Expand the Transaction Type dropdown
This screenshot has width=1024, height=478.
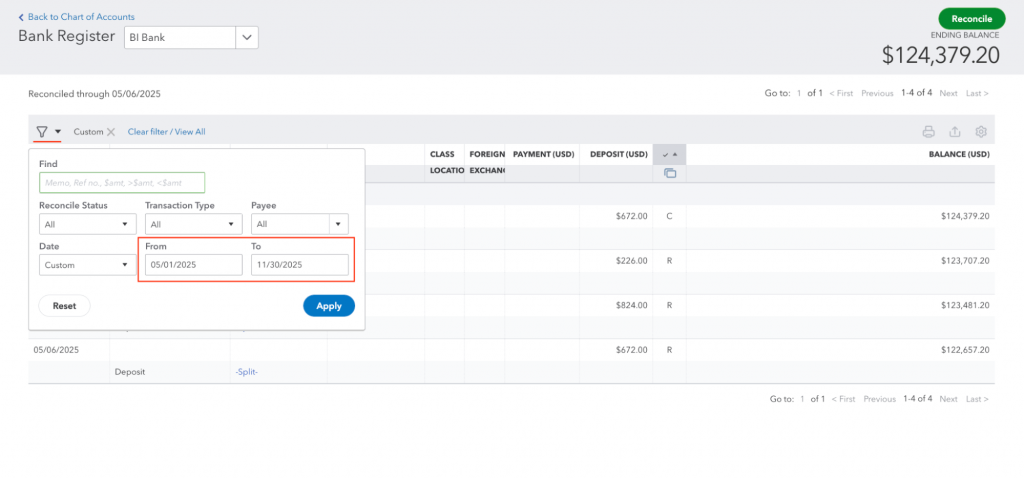pyautogui.click(x=193, y=225)
